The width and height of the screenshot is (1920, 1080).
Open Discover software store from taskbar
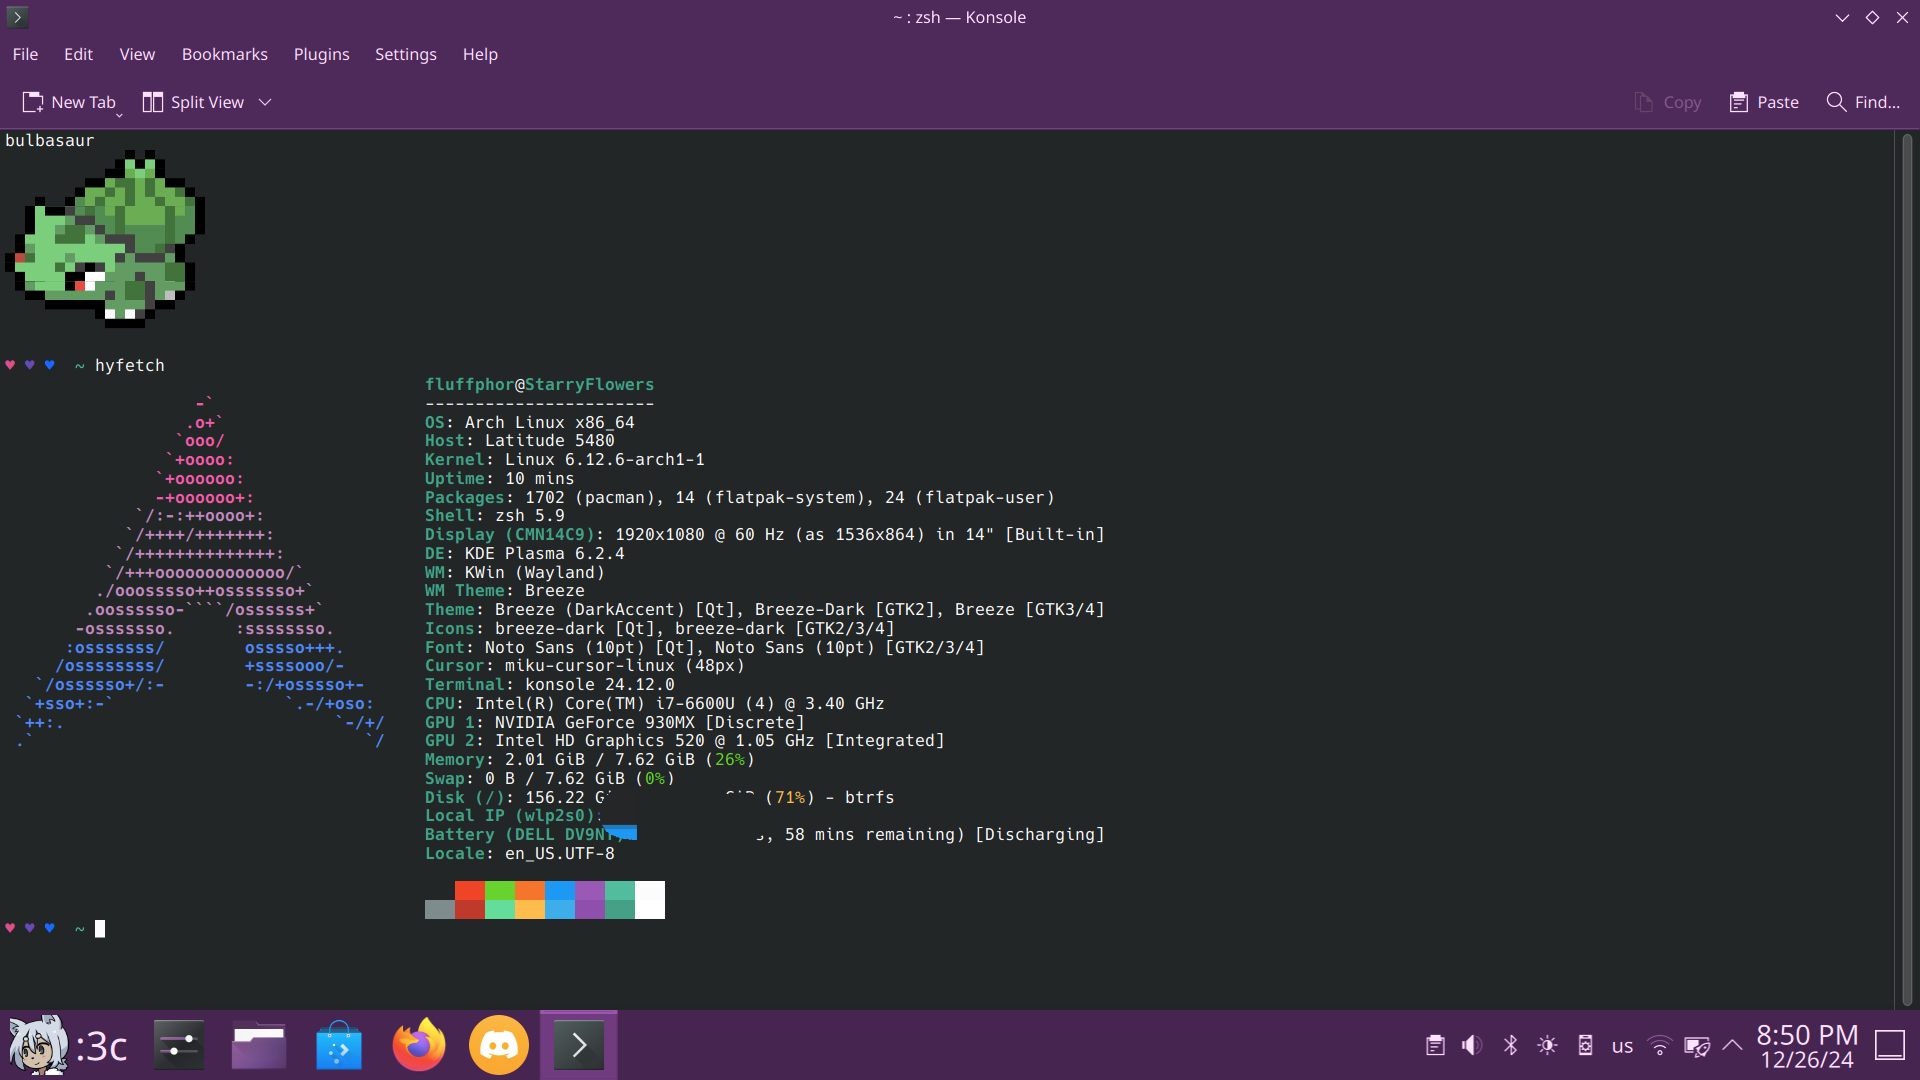click(339, 1045)
